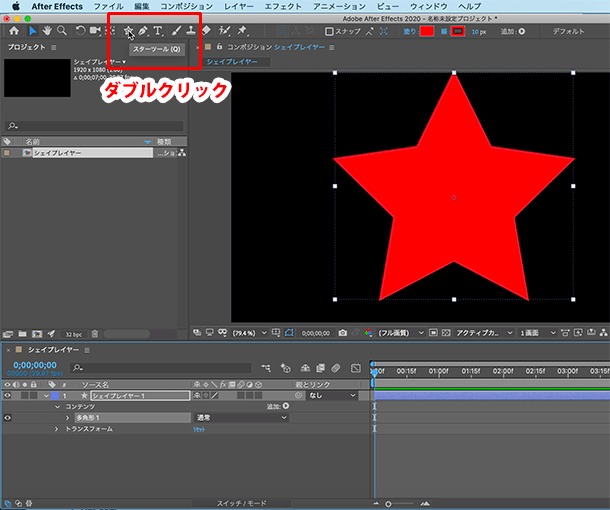Expand the 多角形 1 property group
The width and height of the screenshot is (610, 510).
[67, 418]
